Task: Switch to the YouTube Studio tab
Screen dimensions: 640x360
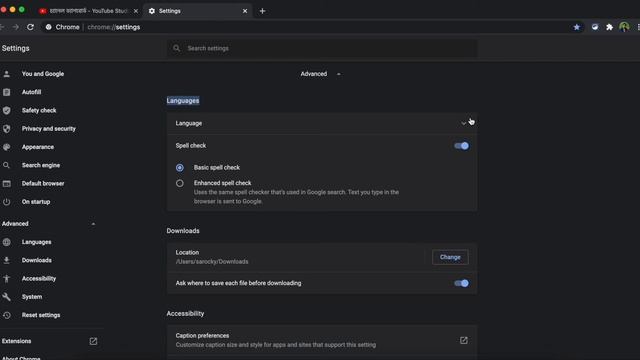Action: [89, 11]
